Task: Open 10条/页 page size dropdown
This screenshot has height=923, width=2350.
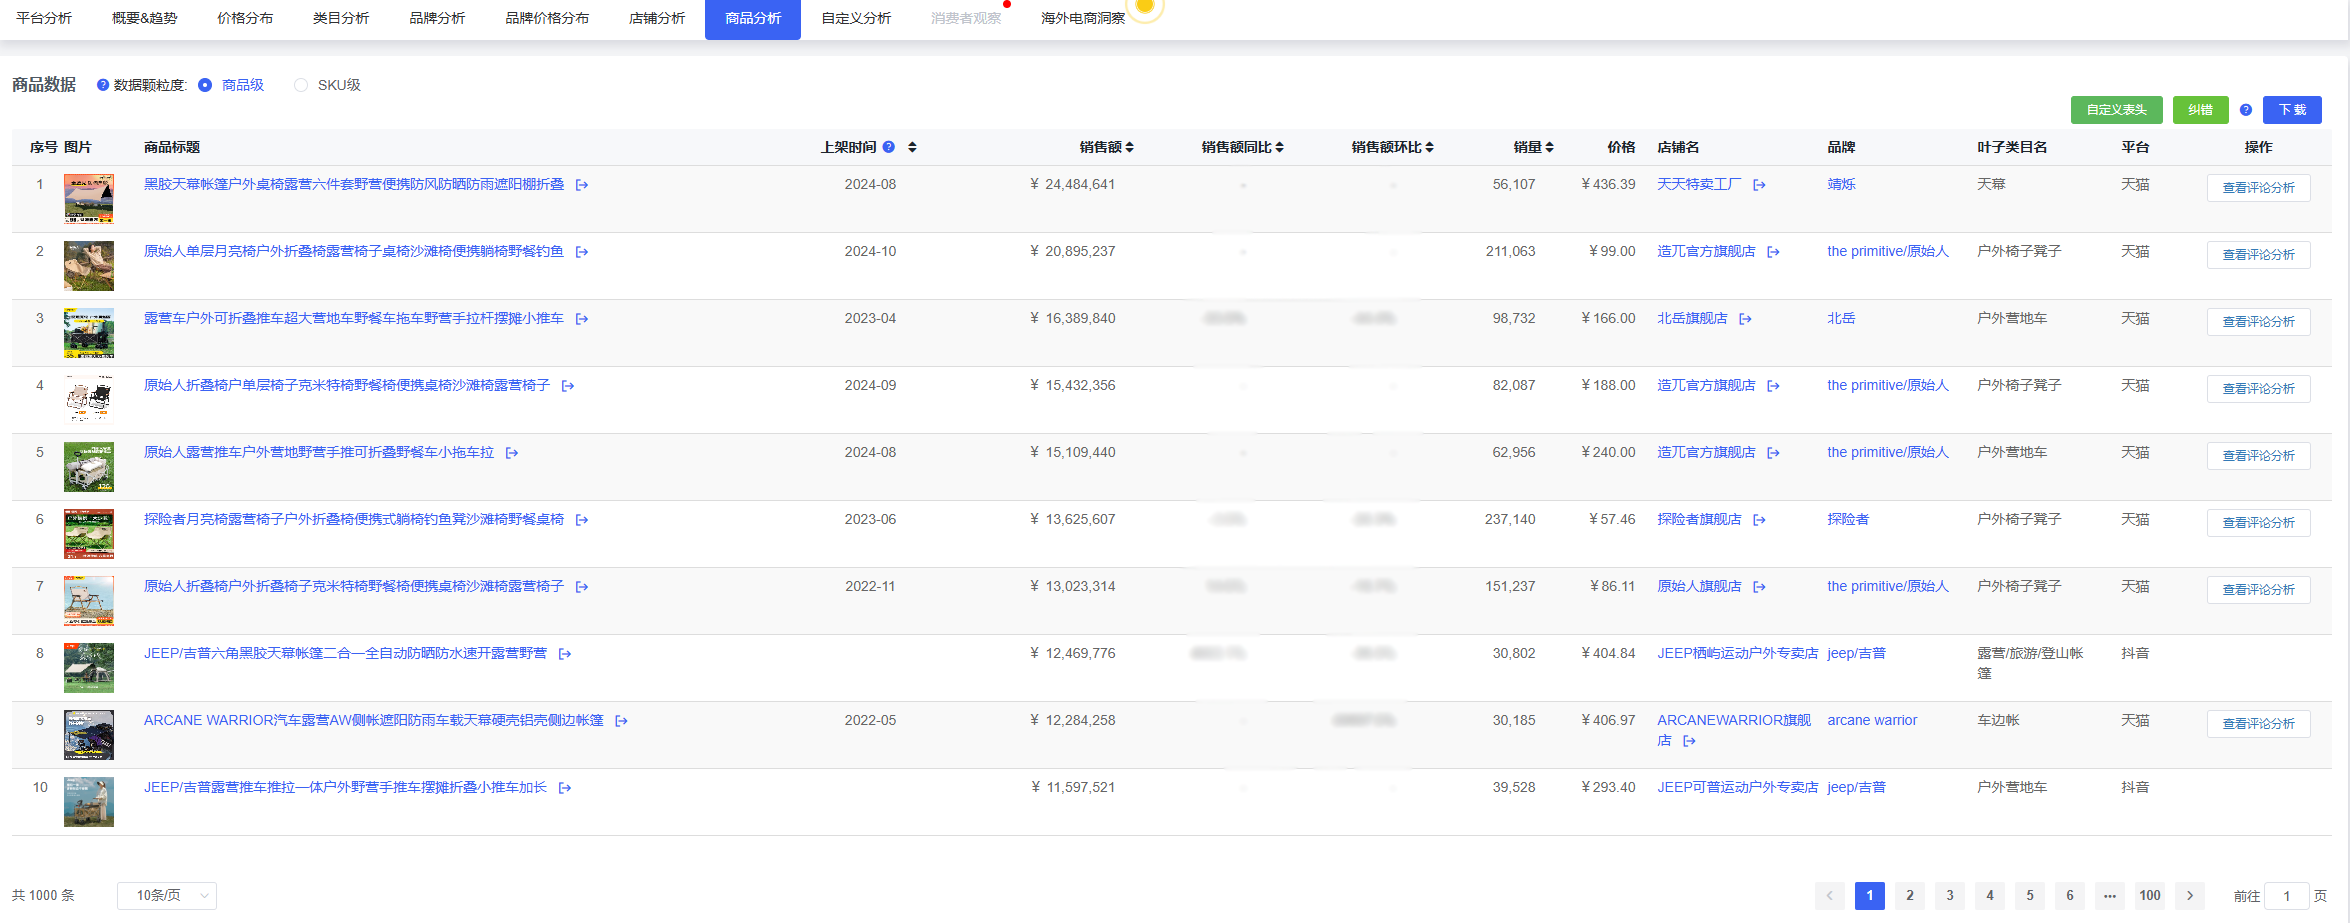Action: point(167,896)
